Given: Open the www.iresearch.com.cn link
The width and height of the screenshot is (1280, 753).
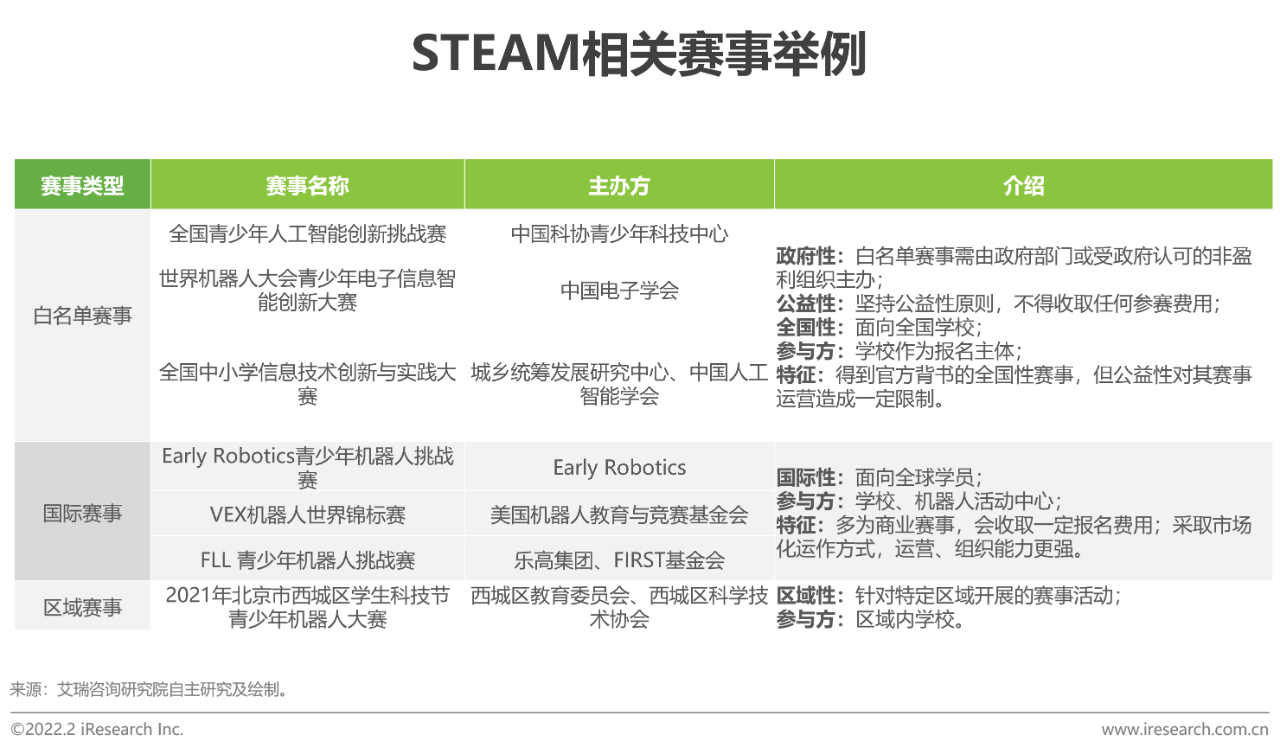Looking at the screenshot, I should point(1185,729).
